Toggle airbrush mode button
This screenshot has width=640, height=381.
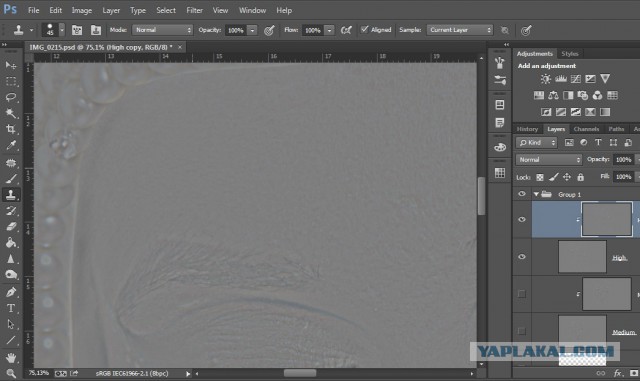coord(346,30)
